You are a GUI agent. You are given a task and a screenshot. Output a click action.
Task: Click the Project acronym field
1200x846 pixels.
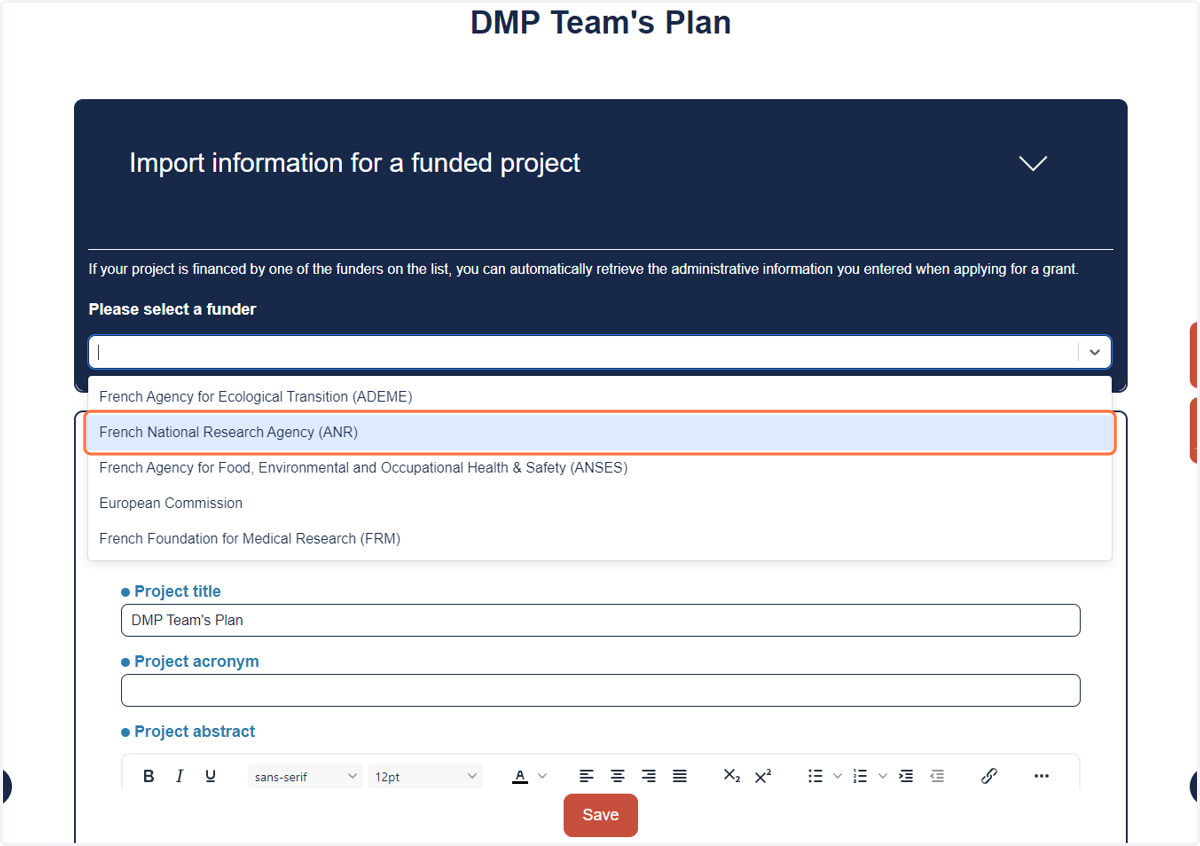[x=601, y=690]
